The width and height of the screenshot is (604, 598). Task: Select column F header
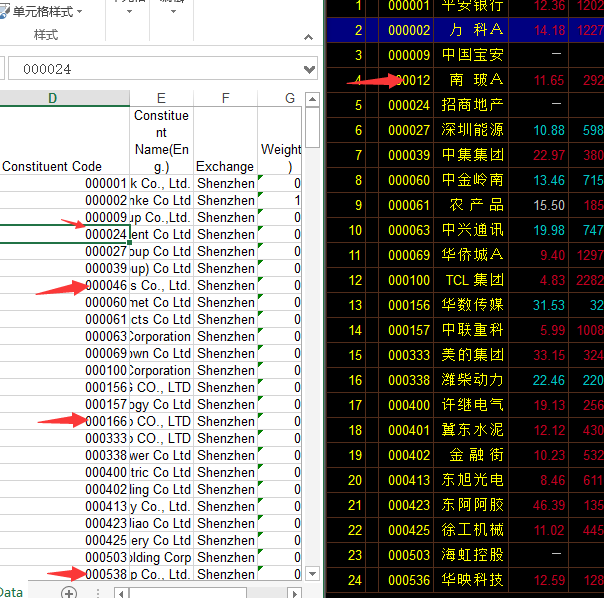tap(225, 98)
